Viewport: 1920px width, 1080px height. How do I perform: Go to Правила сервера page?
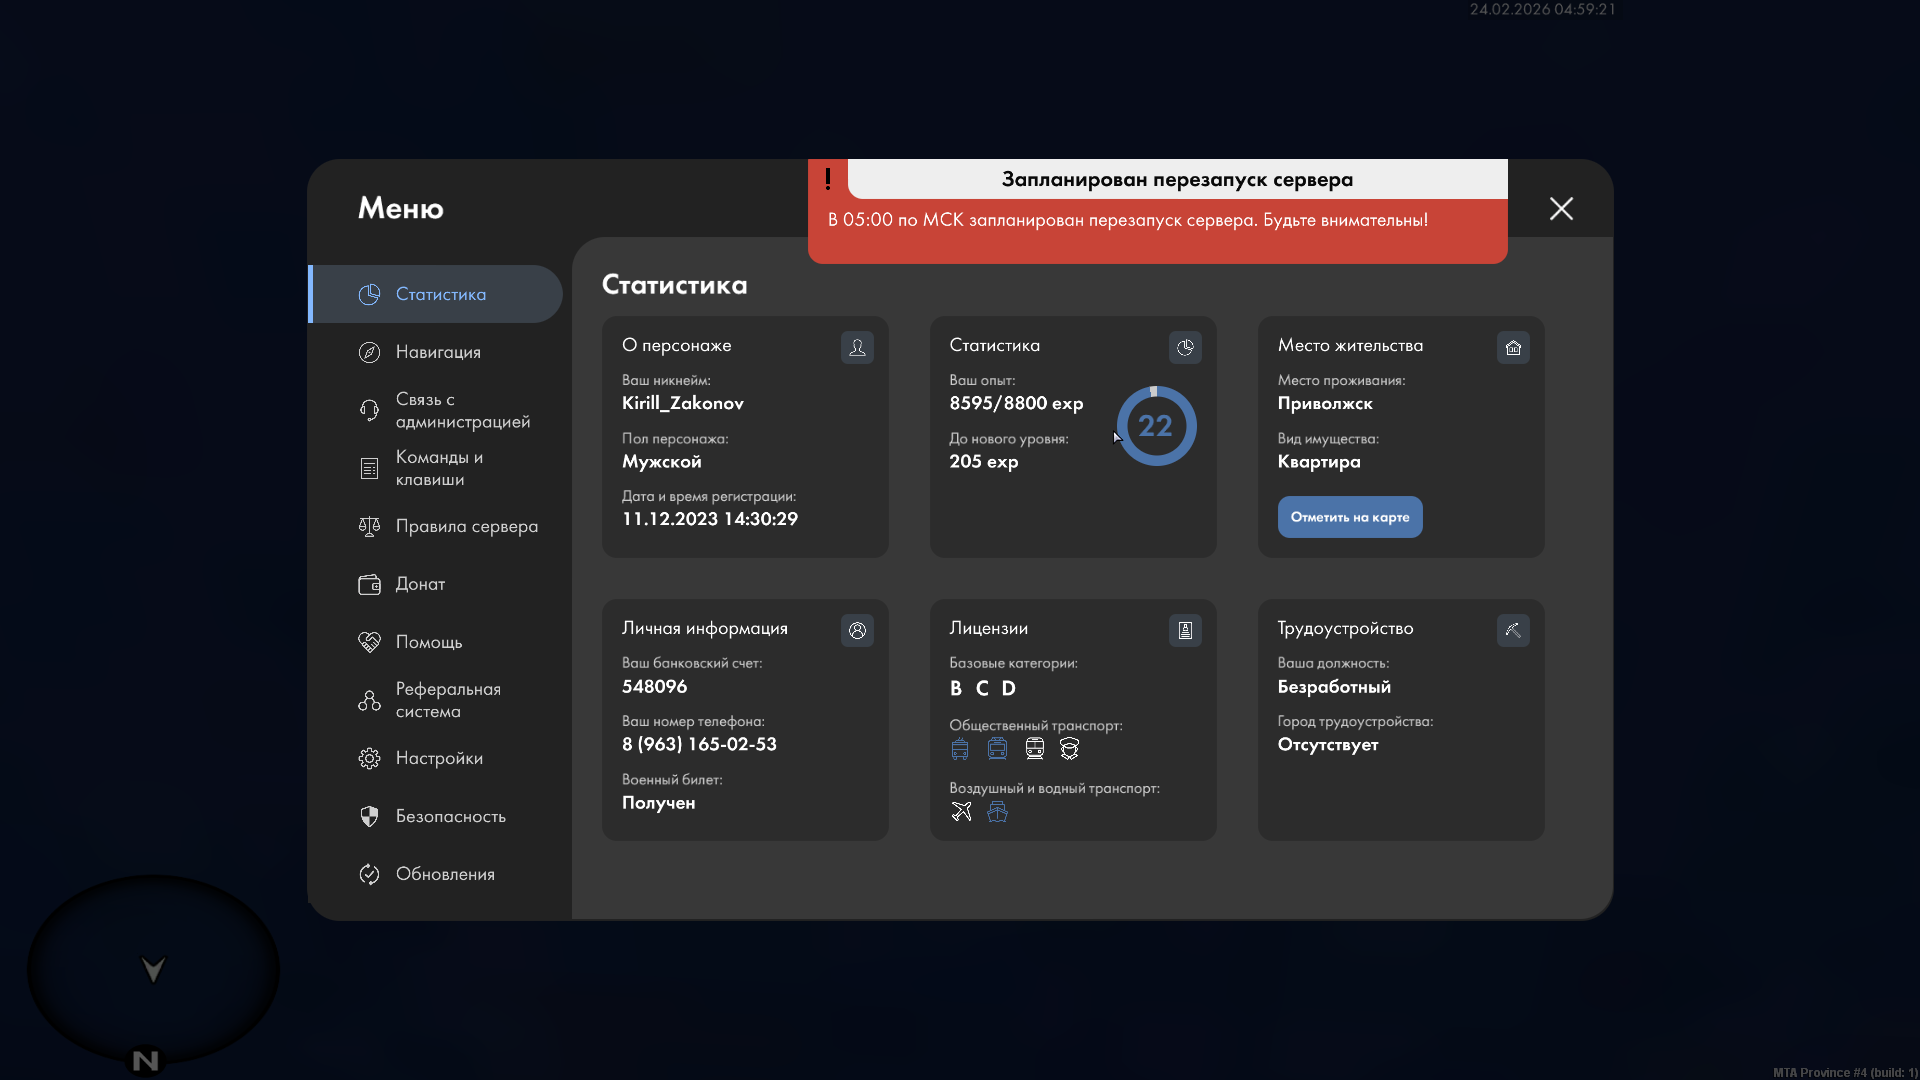tap(466, 526)
